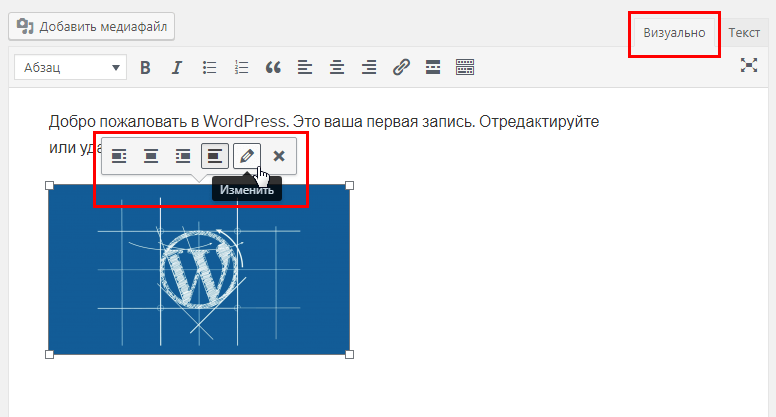Click the Добавить медиафайл button
This screenshot has height=417, width=776.
pyautogui.click(x=92, y=27)
